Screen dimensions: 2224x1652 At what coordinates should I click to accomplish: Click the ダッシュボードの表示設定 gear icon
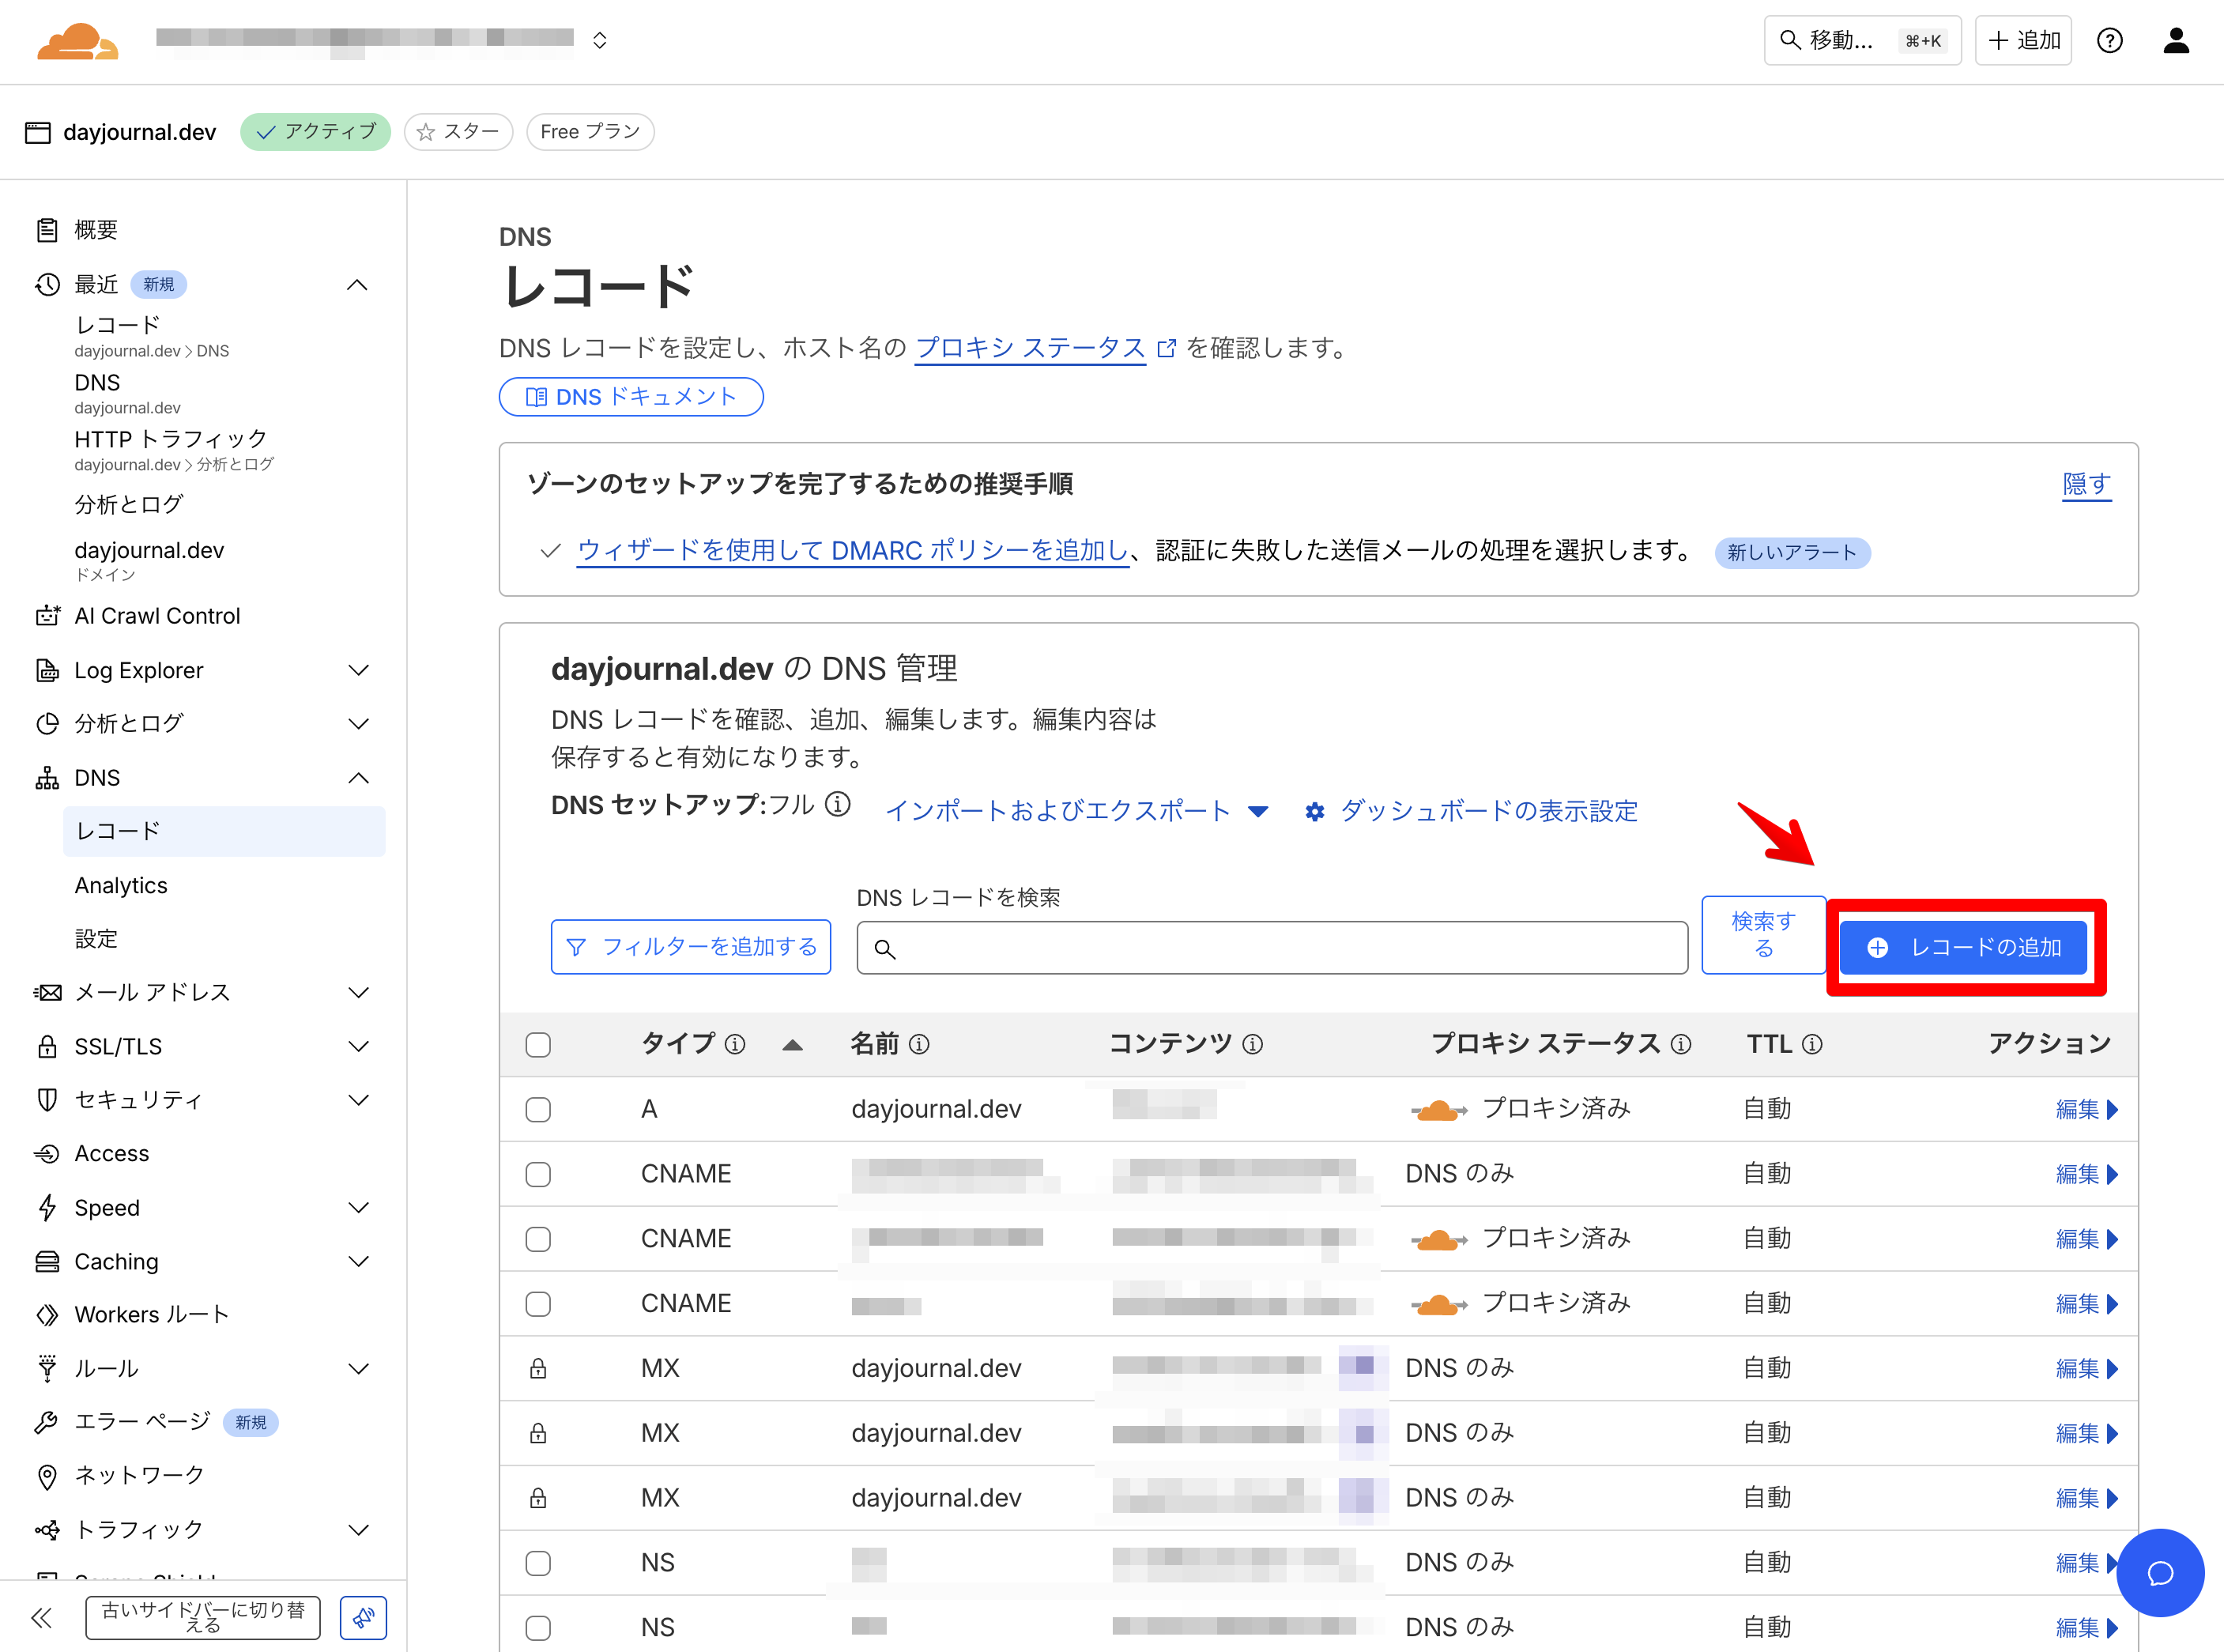(1314, 812)
